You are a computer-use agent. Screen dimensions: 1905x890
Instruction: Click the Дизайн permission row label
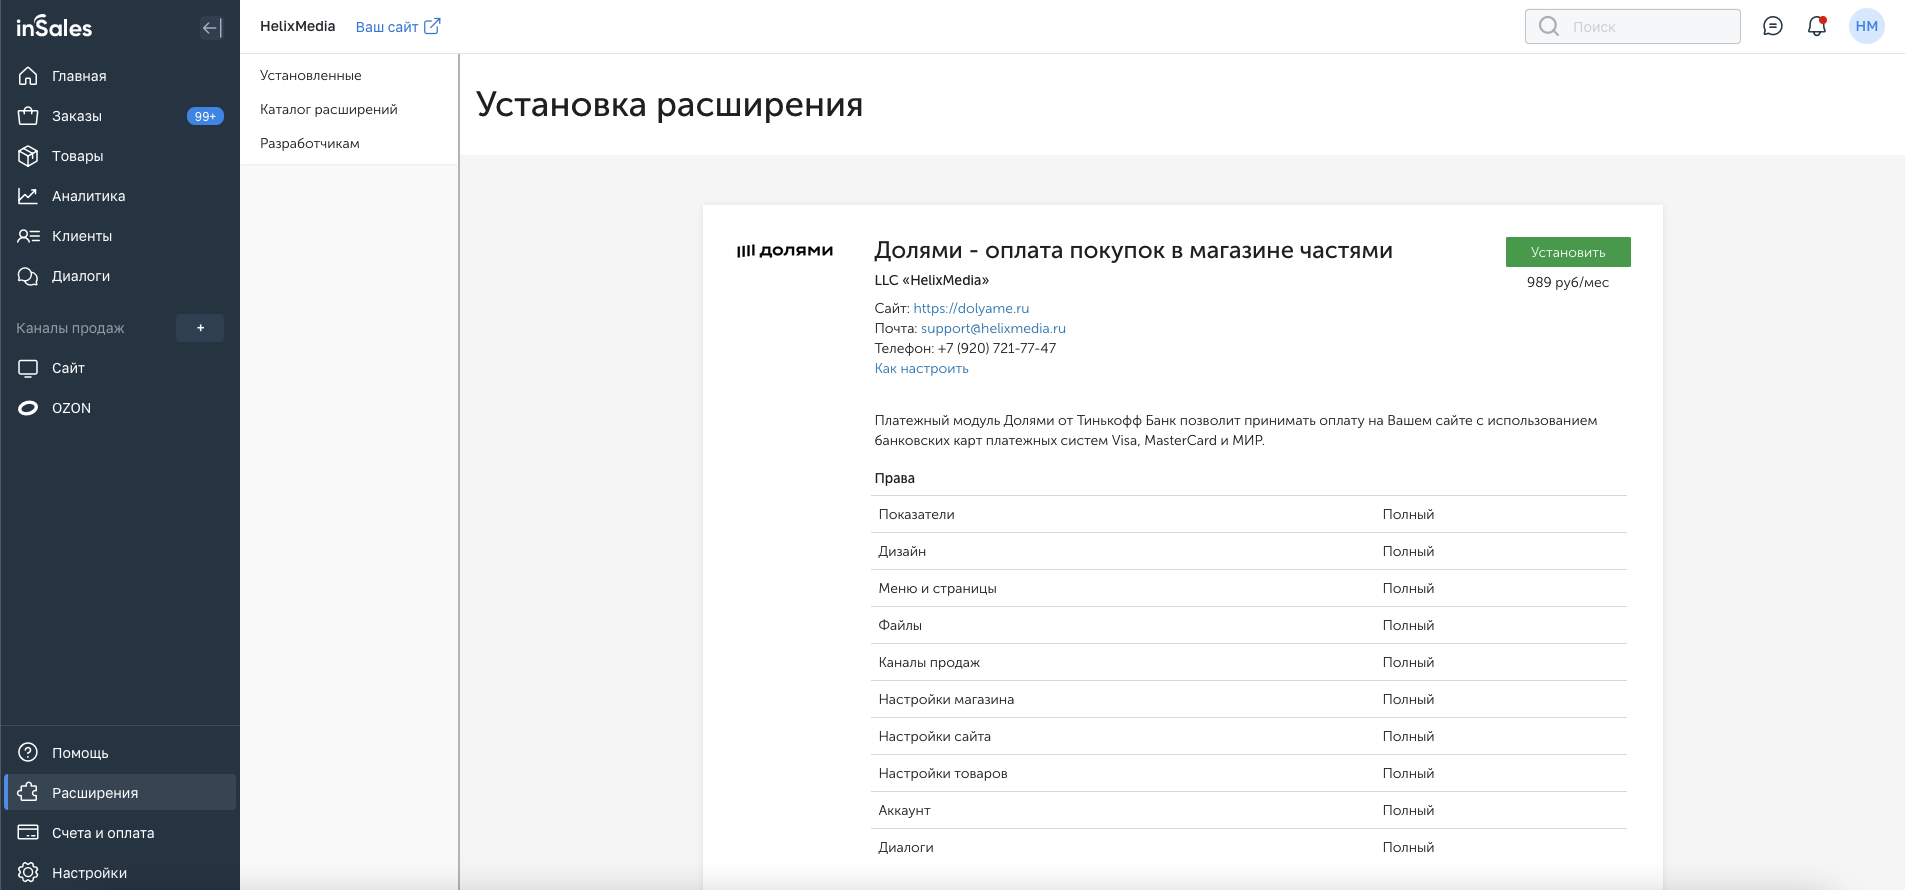point(902,551)
